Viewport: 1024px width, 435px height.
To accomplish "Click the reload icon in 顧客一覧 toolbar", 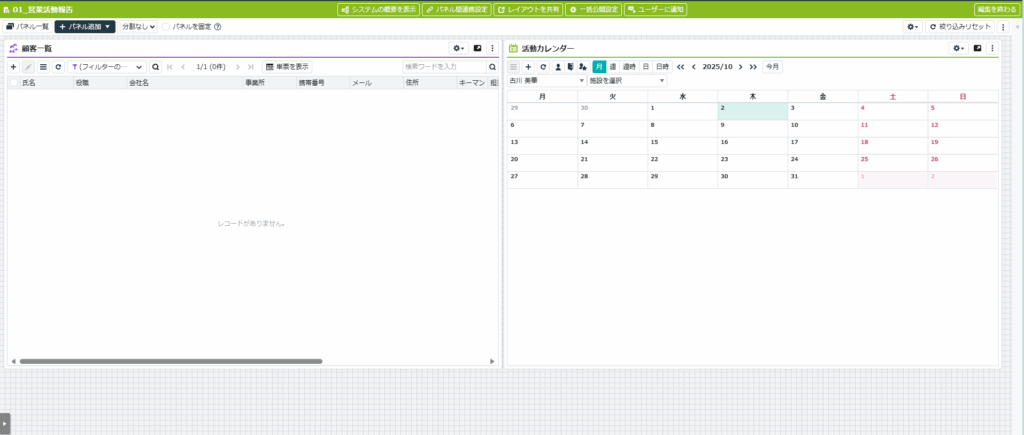I will [58, 67].
